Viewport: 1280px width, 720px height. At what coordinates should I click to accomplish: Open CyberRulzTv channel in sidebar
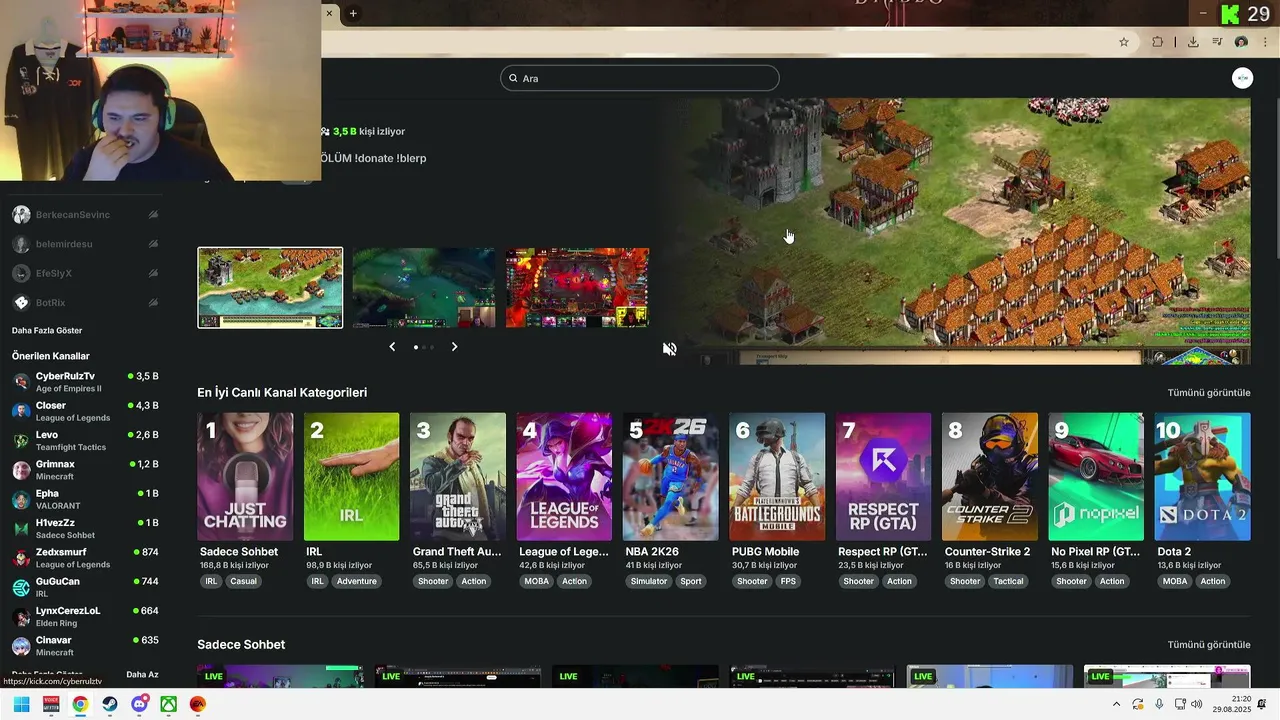[x=85, y=382]
